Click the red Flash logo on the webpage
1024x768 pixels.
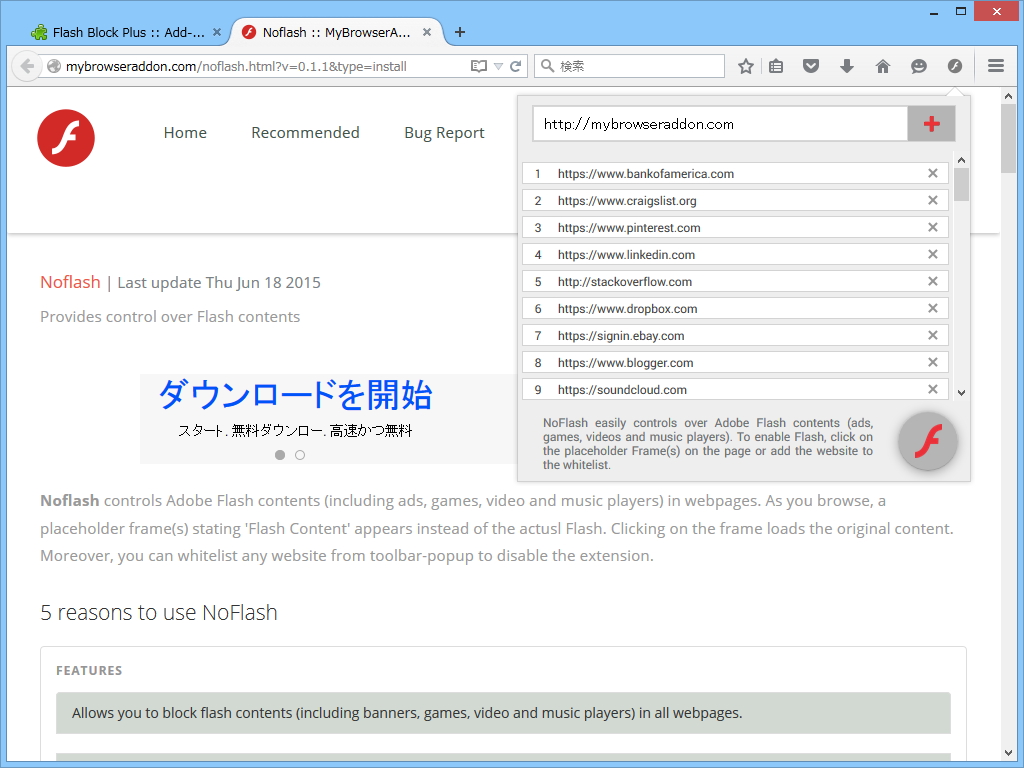click(x=65, y=138)
